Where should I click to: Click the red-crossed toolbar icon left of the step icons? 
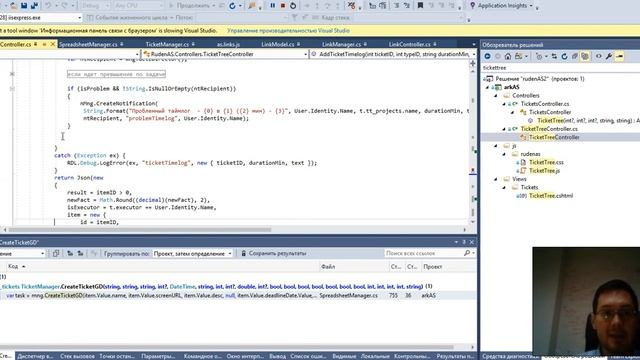point(351,6)
